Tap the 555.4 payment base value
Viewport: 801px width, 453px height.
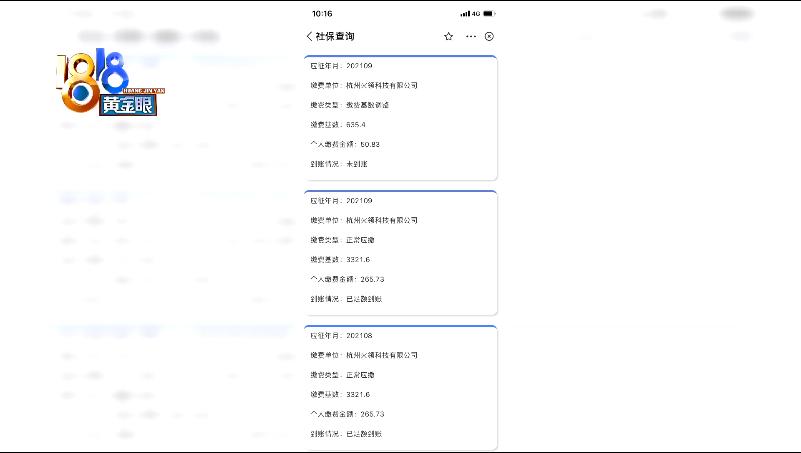coord(356,124)
